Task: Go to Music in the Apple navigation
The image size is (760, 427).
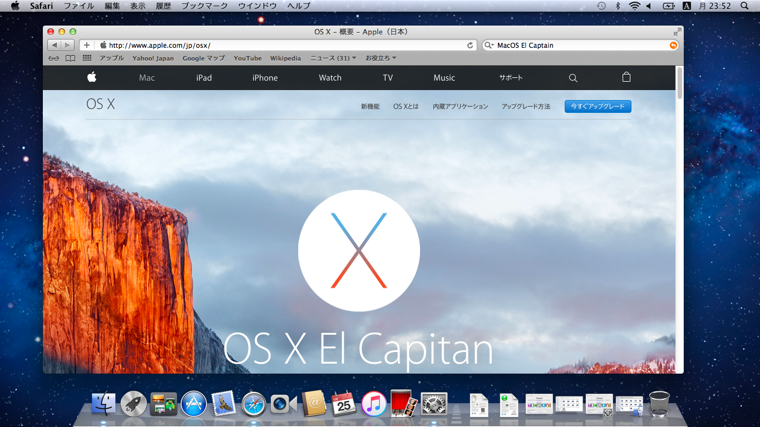Action: (x=444, y=78)
